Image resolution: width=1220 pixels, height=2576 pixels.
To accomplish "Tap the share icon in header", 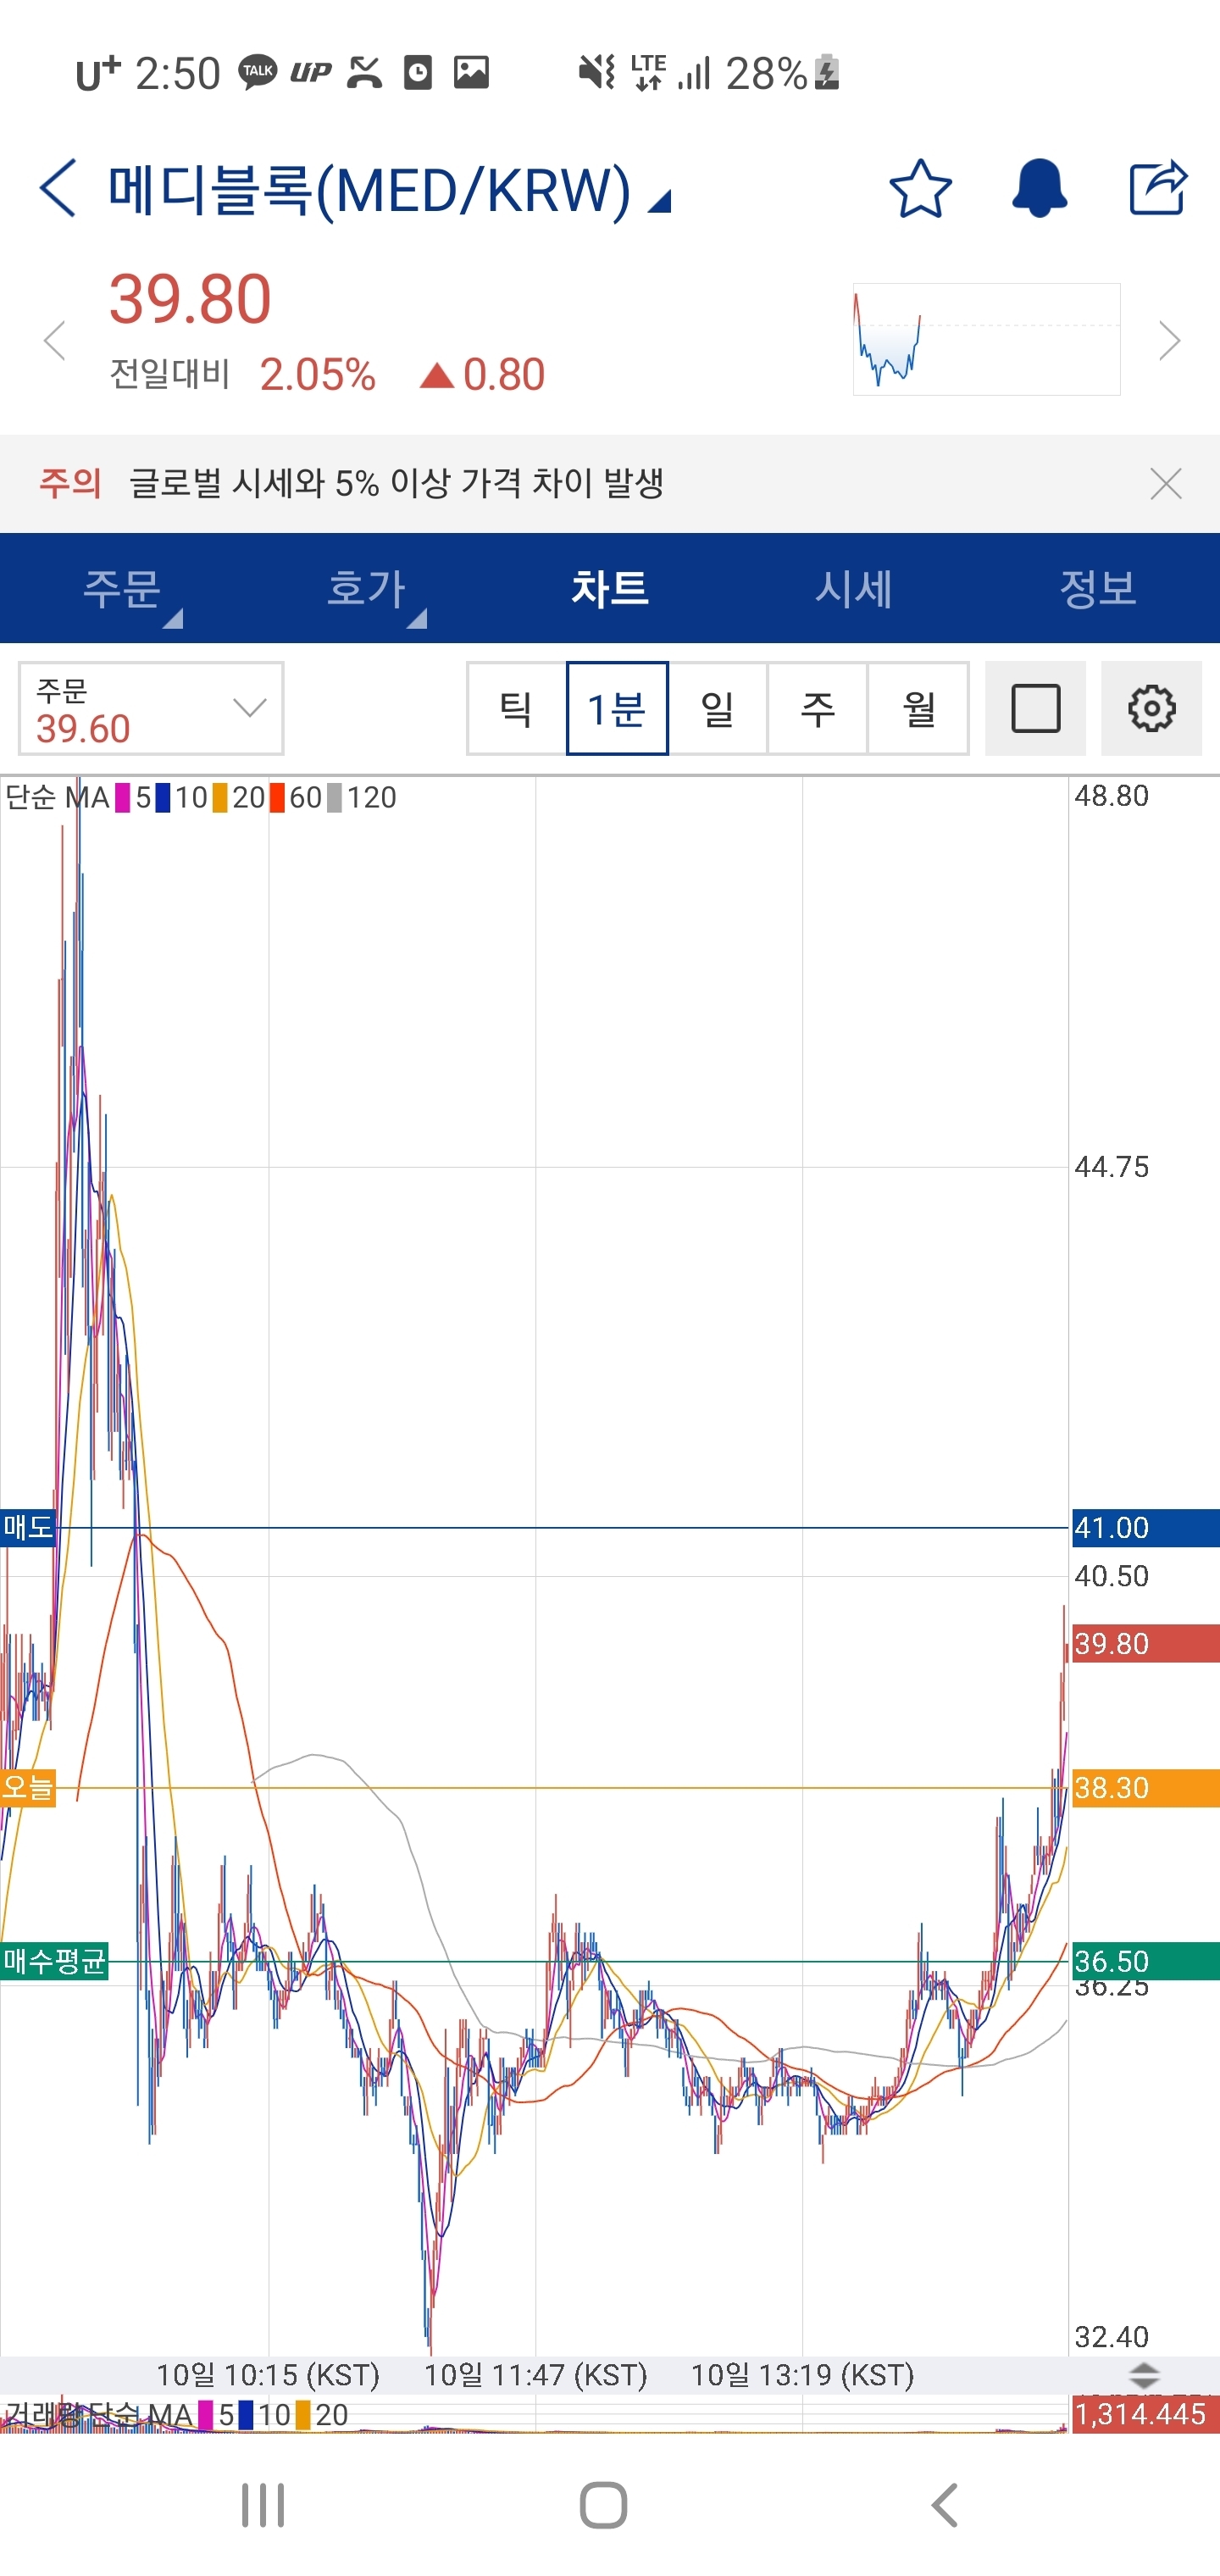I will (1157, 188).
